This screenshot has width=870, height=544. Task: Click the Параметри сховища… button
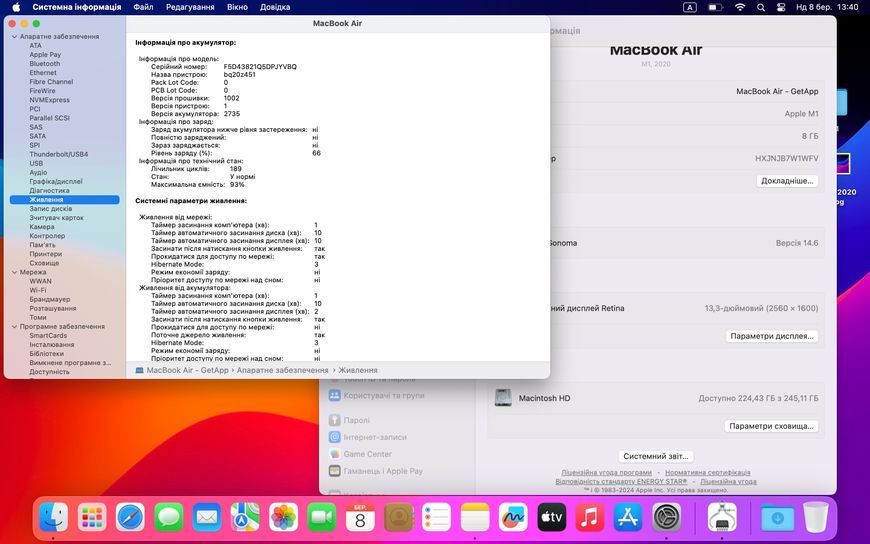tap(771, 426)
